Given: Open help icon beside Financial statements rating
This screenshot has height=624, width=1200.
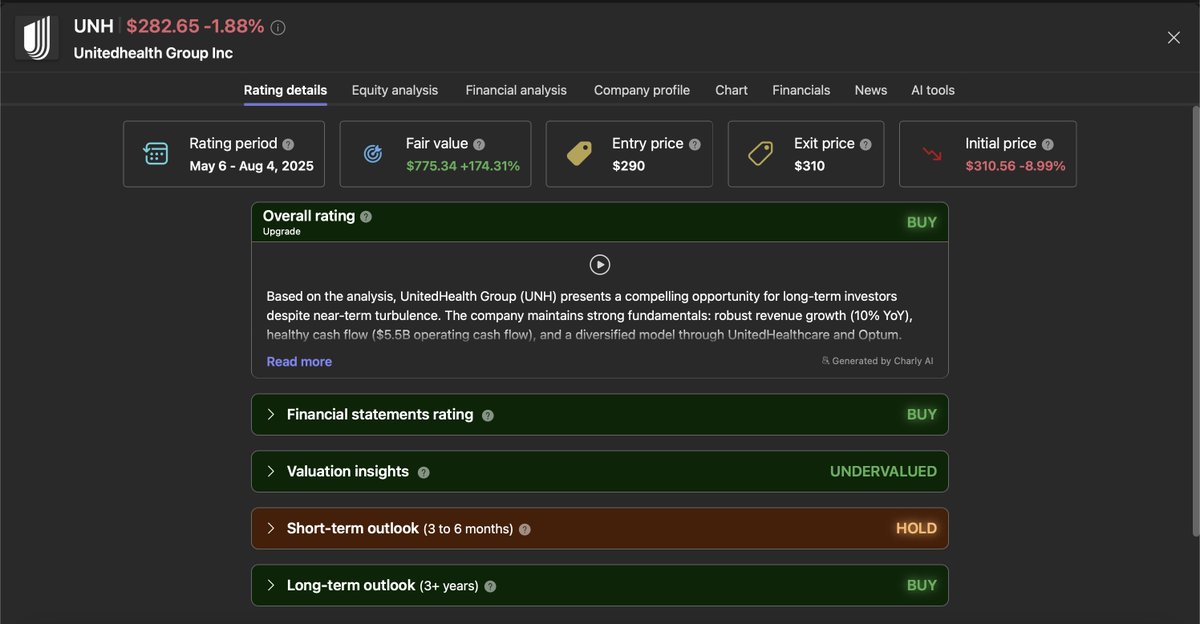Looking at the screenshot, I should point(488,415).
